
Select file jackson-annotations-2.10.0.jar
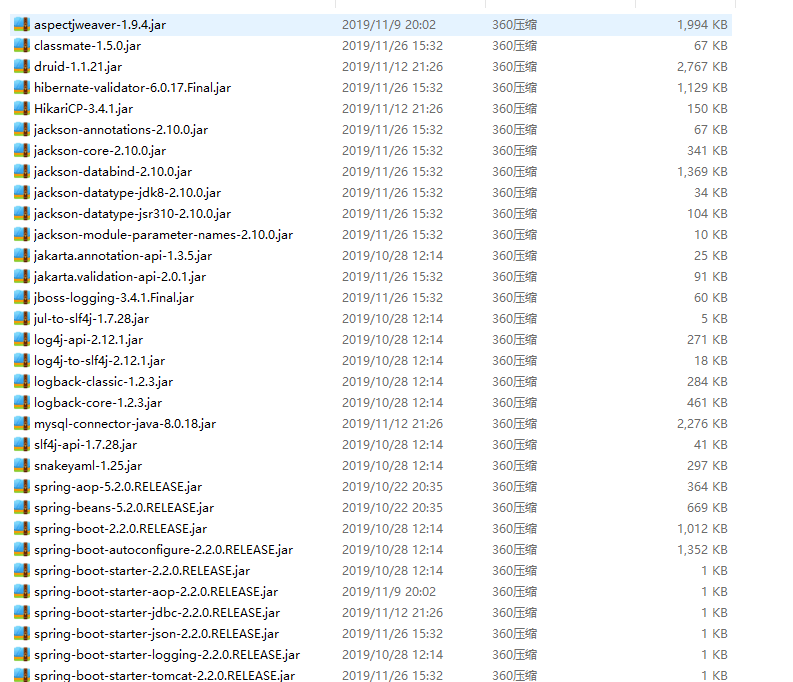pyautogui.click(x=121, y=129)
